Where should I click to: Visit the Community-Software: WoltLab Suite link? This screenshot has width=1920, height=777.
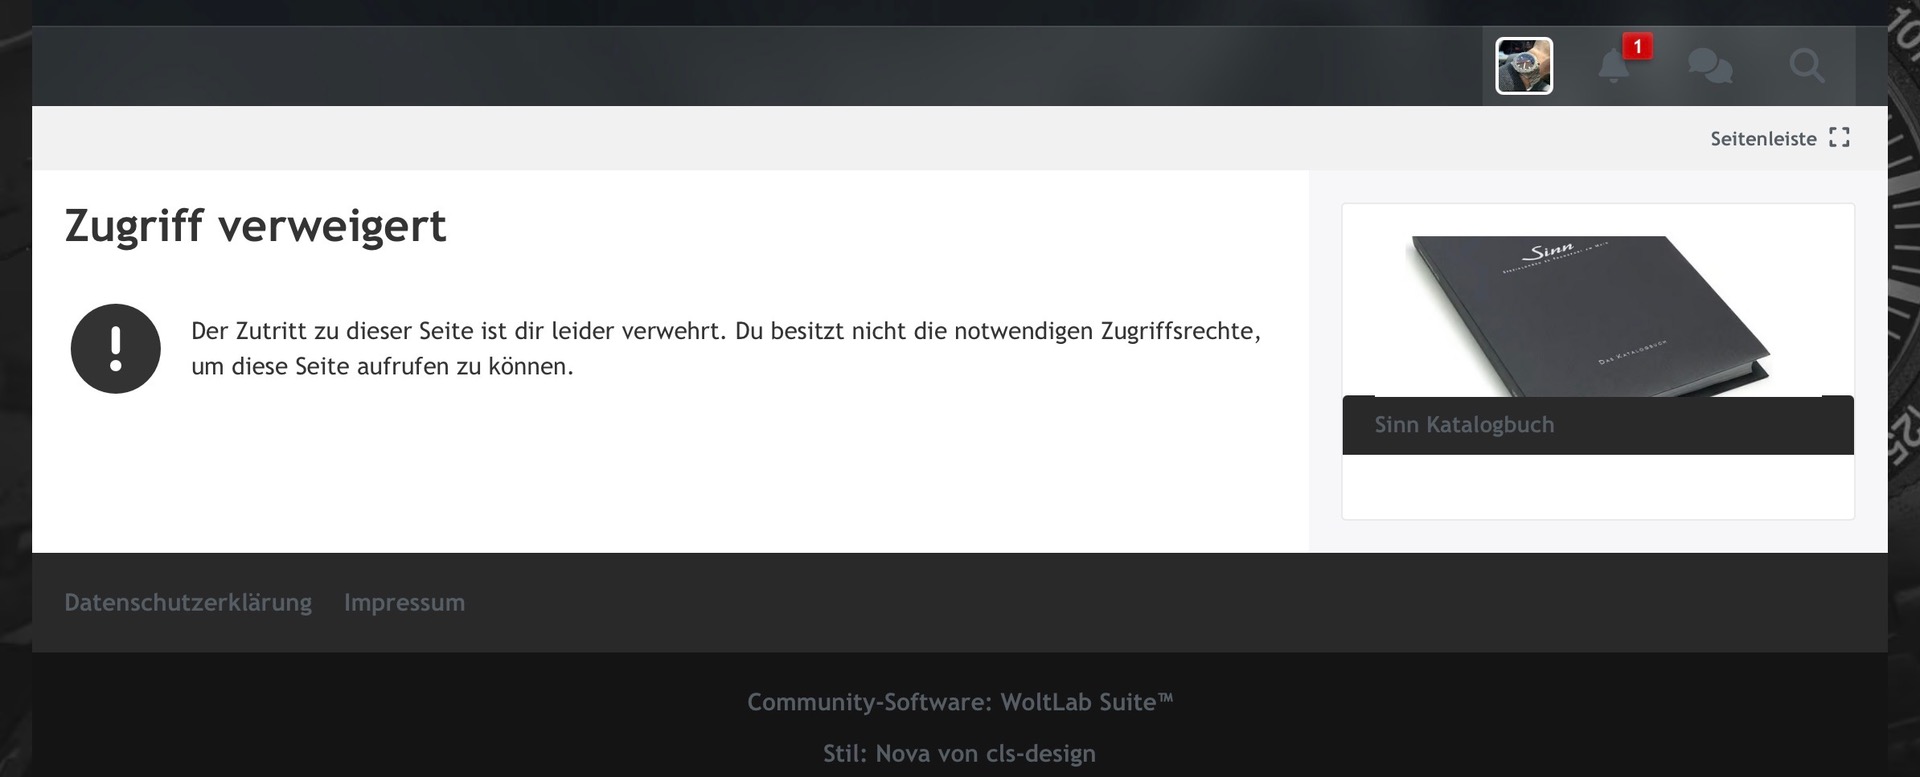point(959,702)
